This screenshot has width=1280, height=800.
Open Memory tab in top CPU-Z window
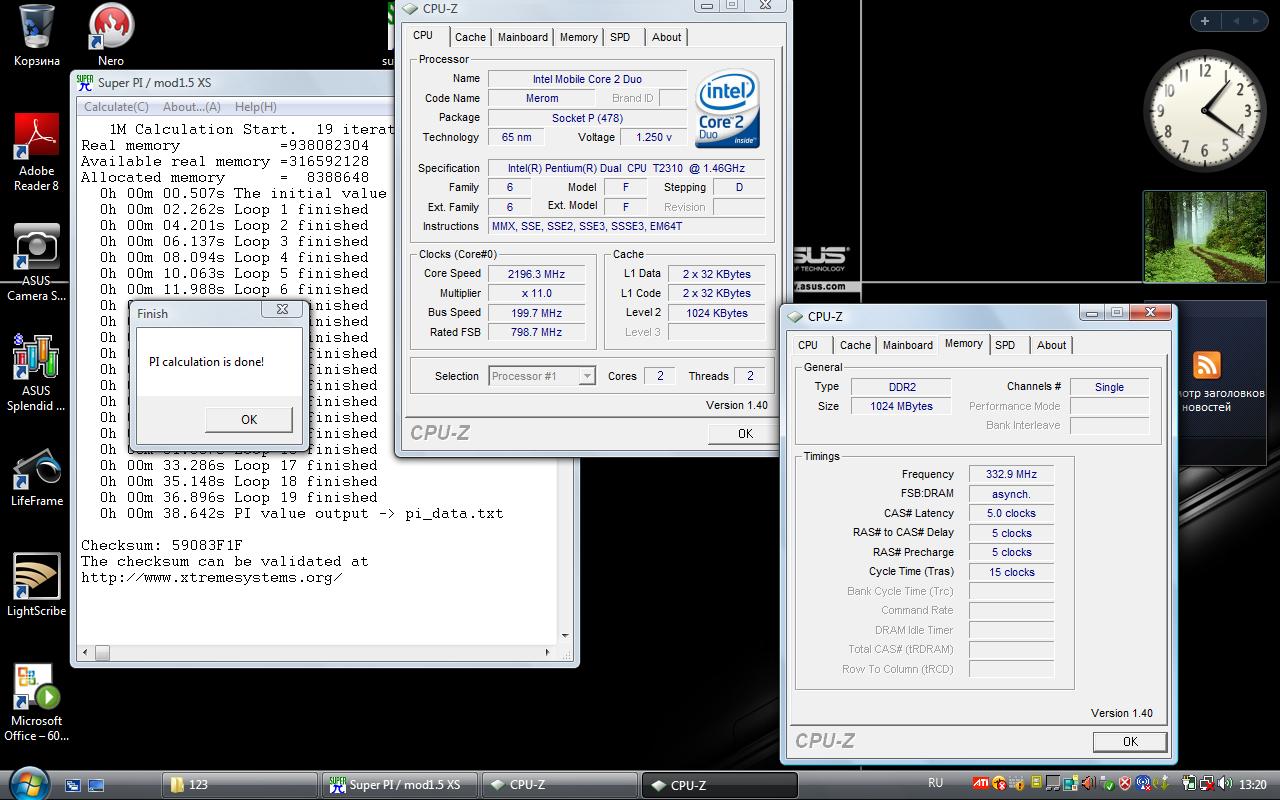coord(578,37)
